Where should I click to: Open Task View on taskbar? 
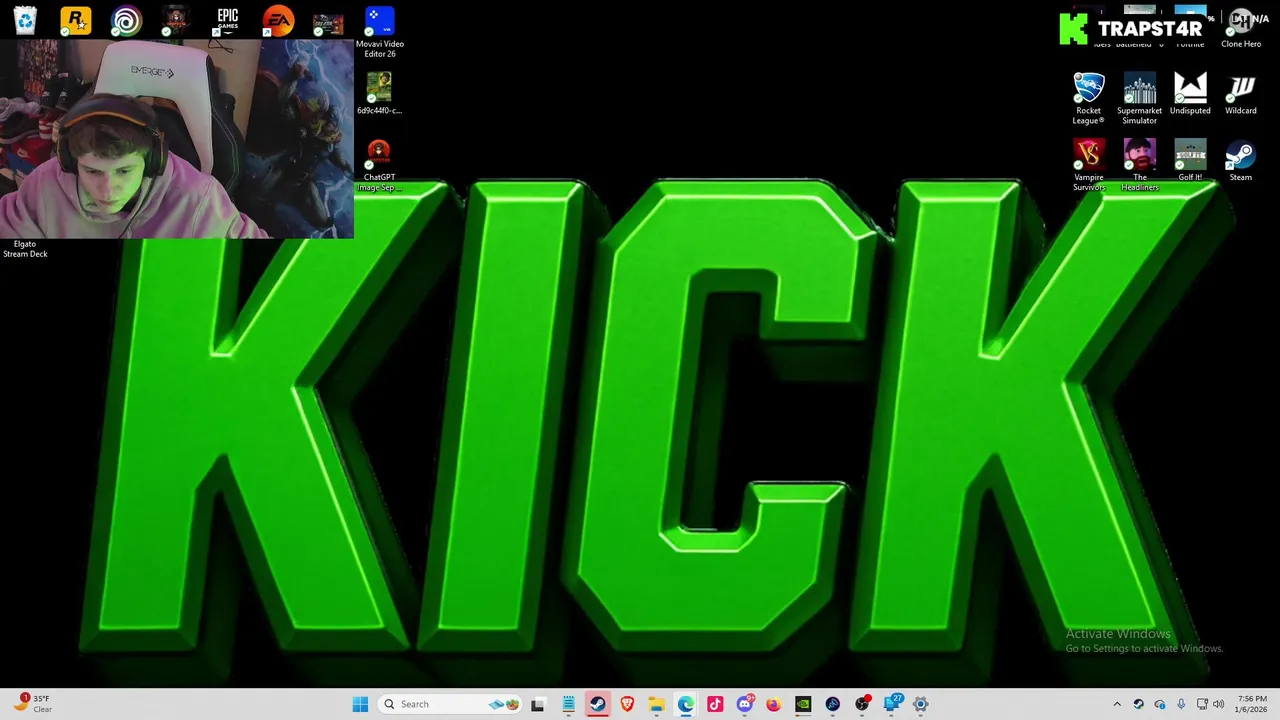[537, 704]
